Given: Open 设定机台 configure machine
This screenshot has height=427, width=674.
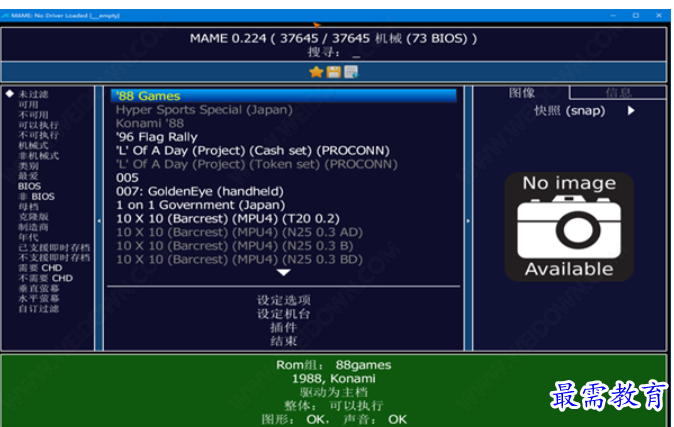Looking at the screenshot, I should click(284, 314).
